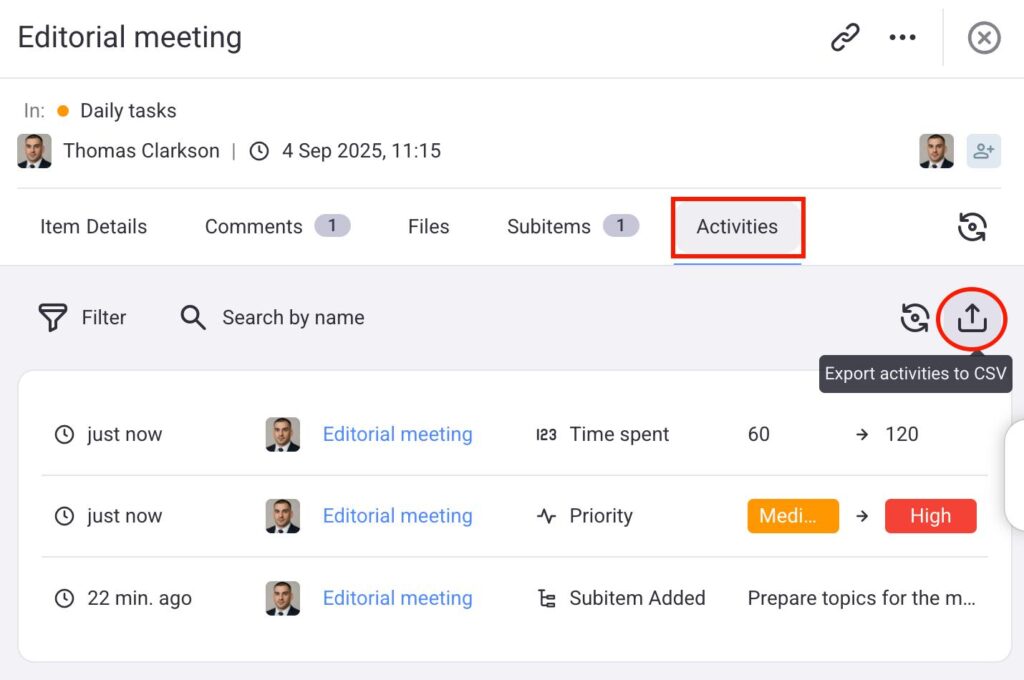Click the refresh icon beside the tabs
Image resolution: width=1024 pixels, height=680 pixels.
click(972, 227)
